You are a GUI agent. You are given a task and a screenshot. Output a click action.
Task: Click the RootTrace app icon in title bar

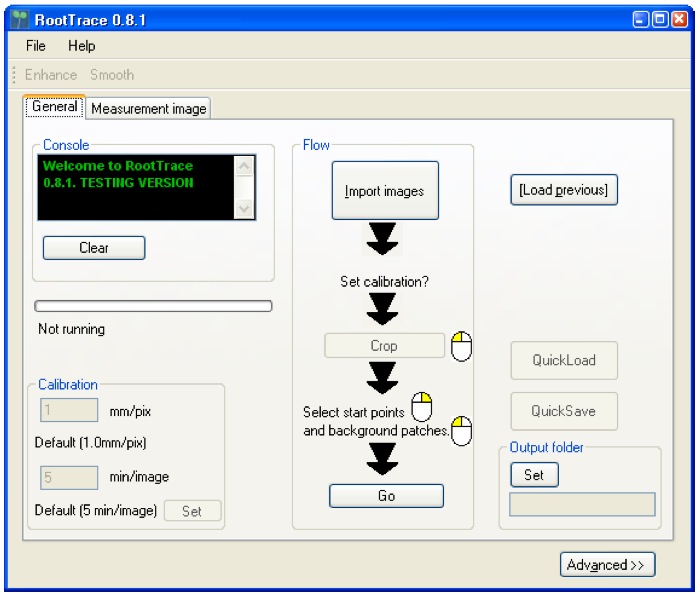click(18, 19)
